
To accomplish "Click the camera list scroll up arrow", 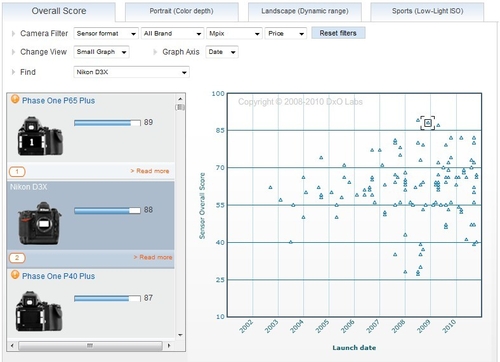I will tap(180, 99).
